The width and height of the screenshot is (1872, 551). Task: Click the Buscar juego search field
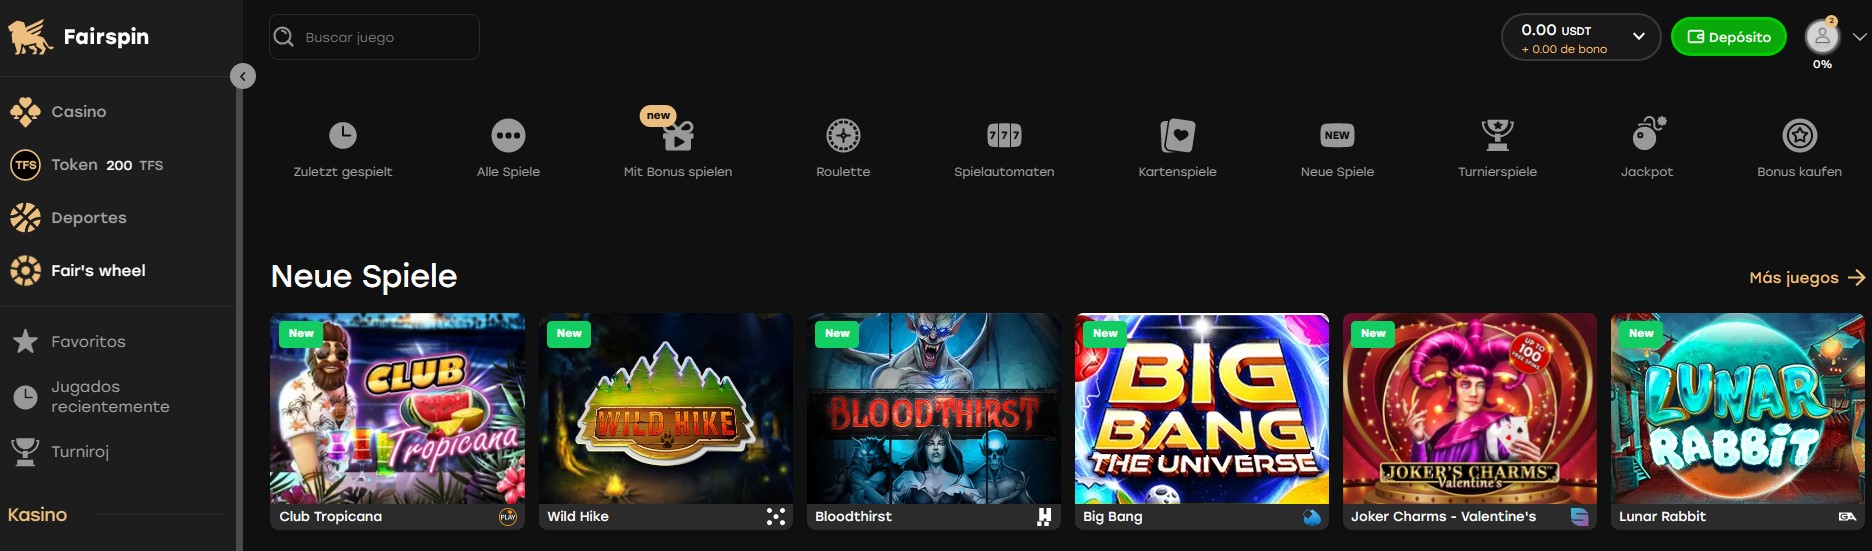374,37
